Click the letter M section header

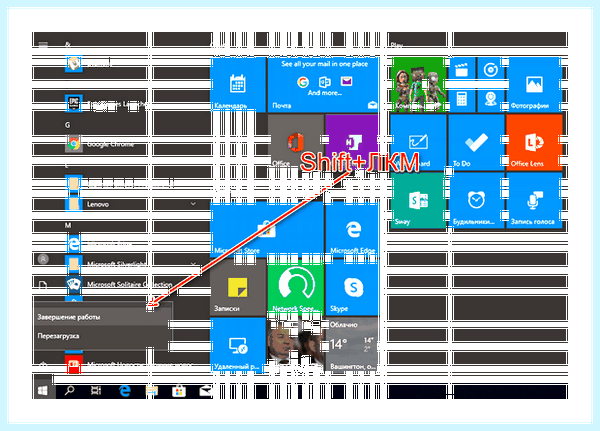68,225
